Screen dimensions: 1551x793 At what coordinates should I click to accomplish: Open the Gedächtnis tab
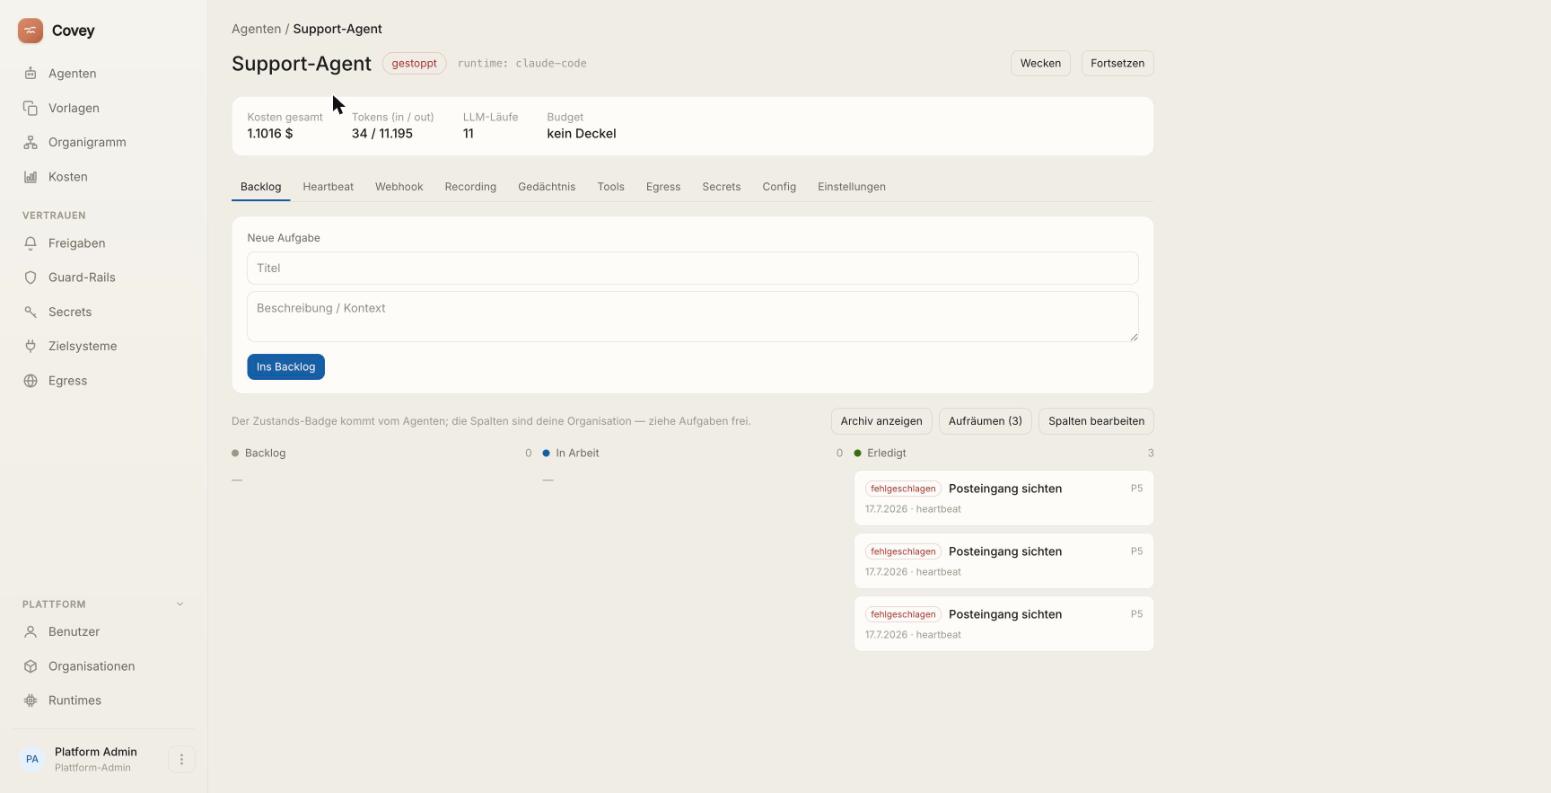(547, 187)
